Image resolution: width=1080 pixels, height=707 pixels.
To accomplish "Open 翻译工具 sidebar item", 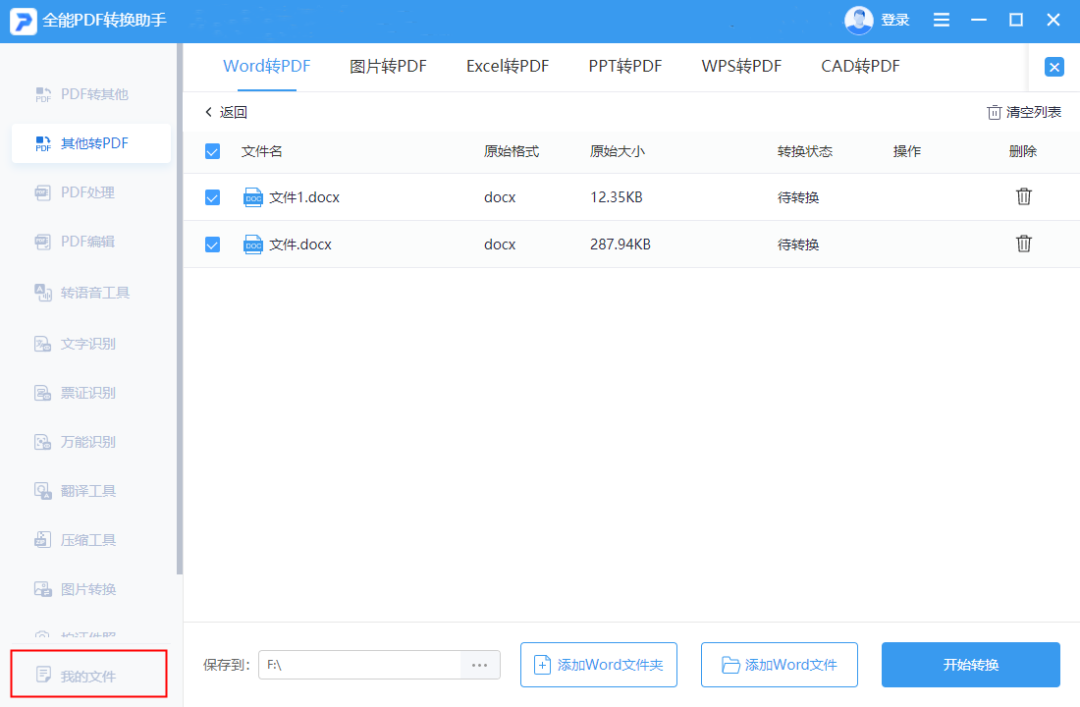I will click(x=74, y=491).
